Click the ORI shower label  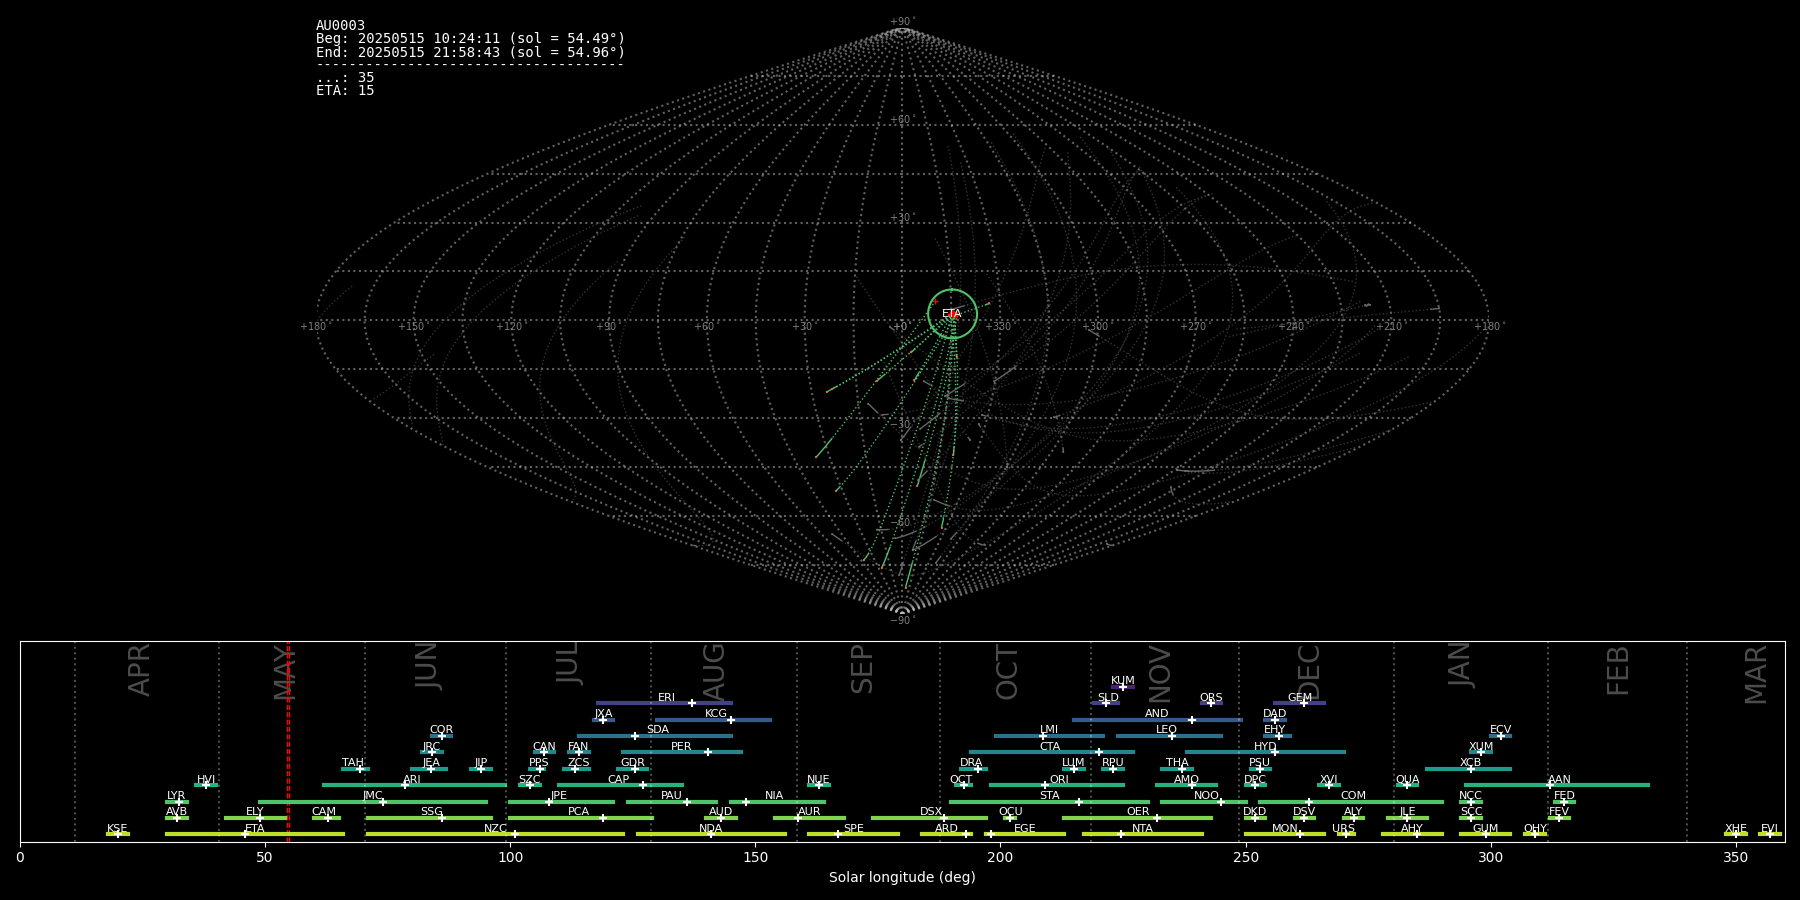(x=1059, y=780)
